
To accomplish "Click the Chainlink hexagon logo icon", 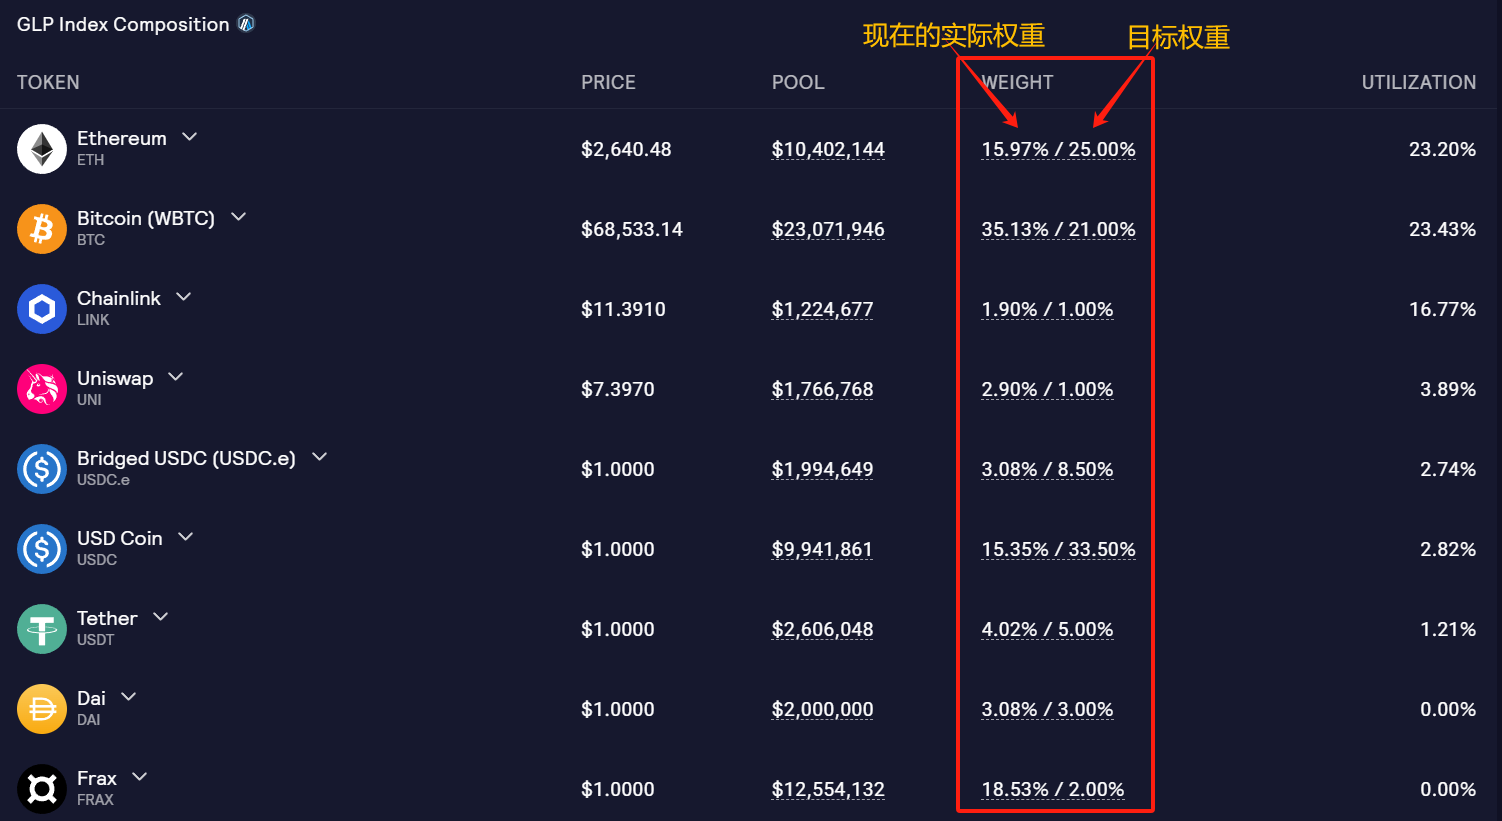I will pyautogui.click(x=42, y=309).
